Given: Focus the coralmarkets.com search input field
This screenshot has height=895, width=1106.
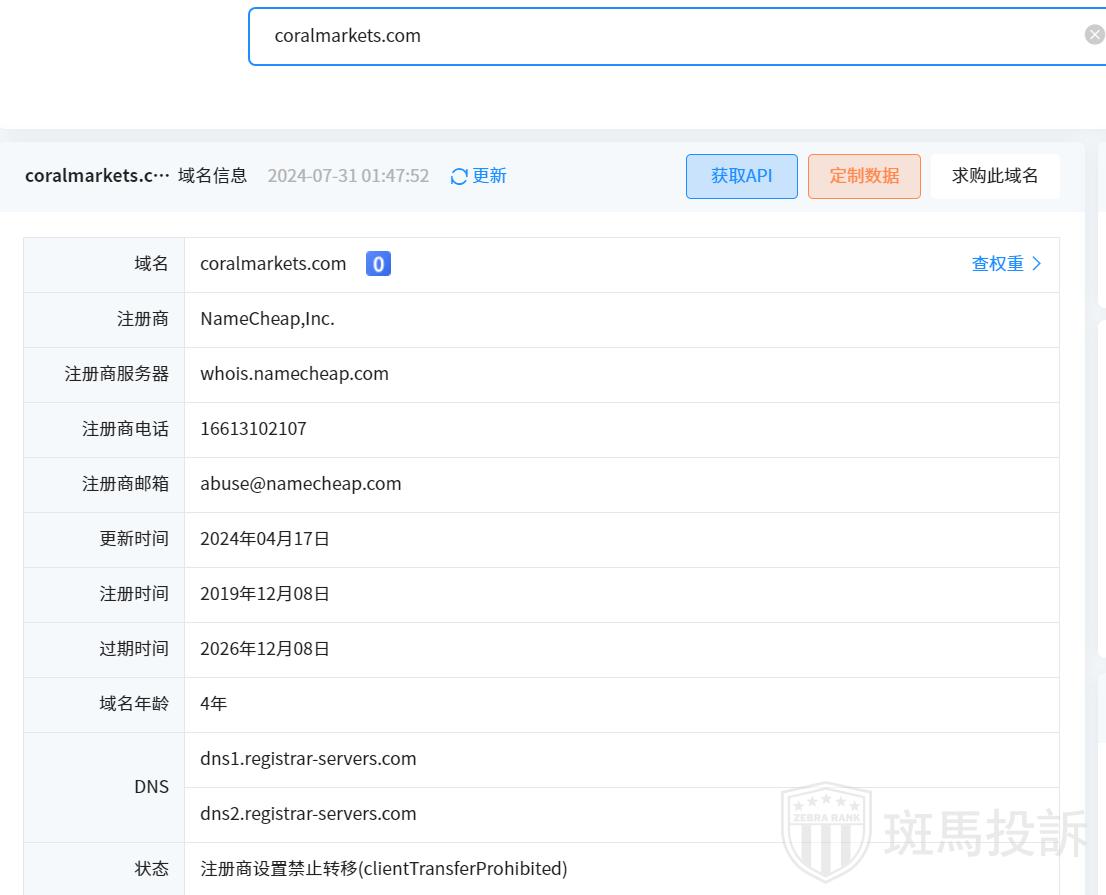Looking at the screenshot, I should (660, 36).
